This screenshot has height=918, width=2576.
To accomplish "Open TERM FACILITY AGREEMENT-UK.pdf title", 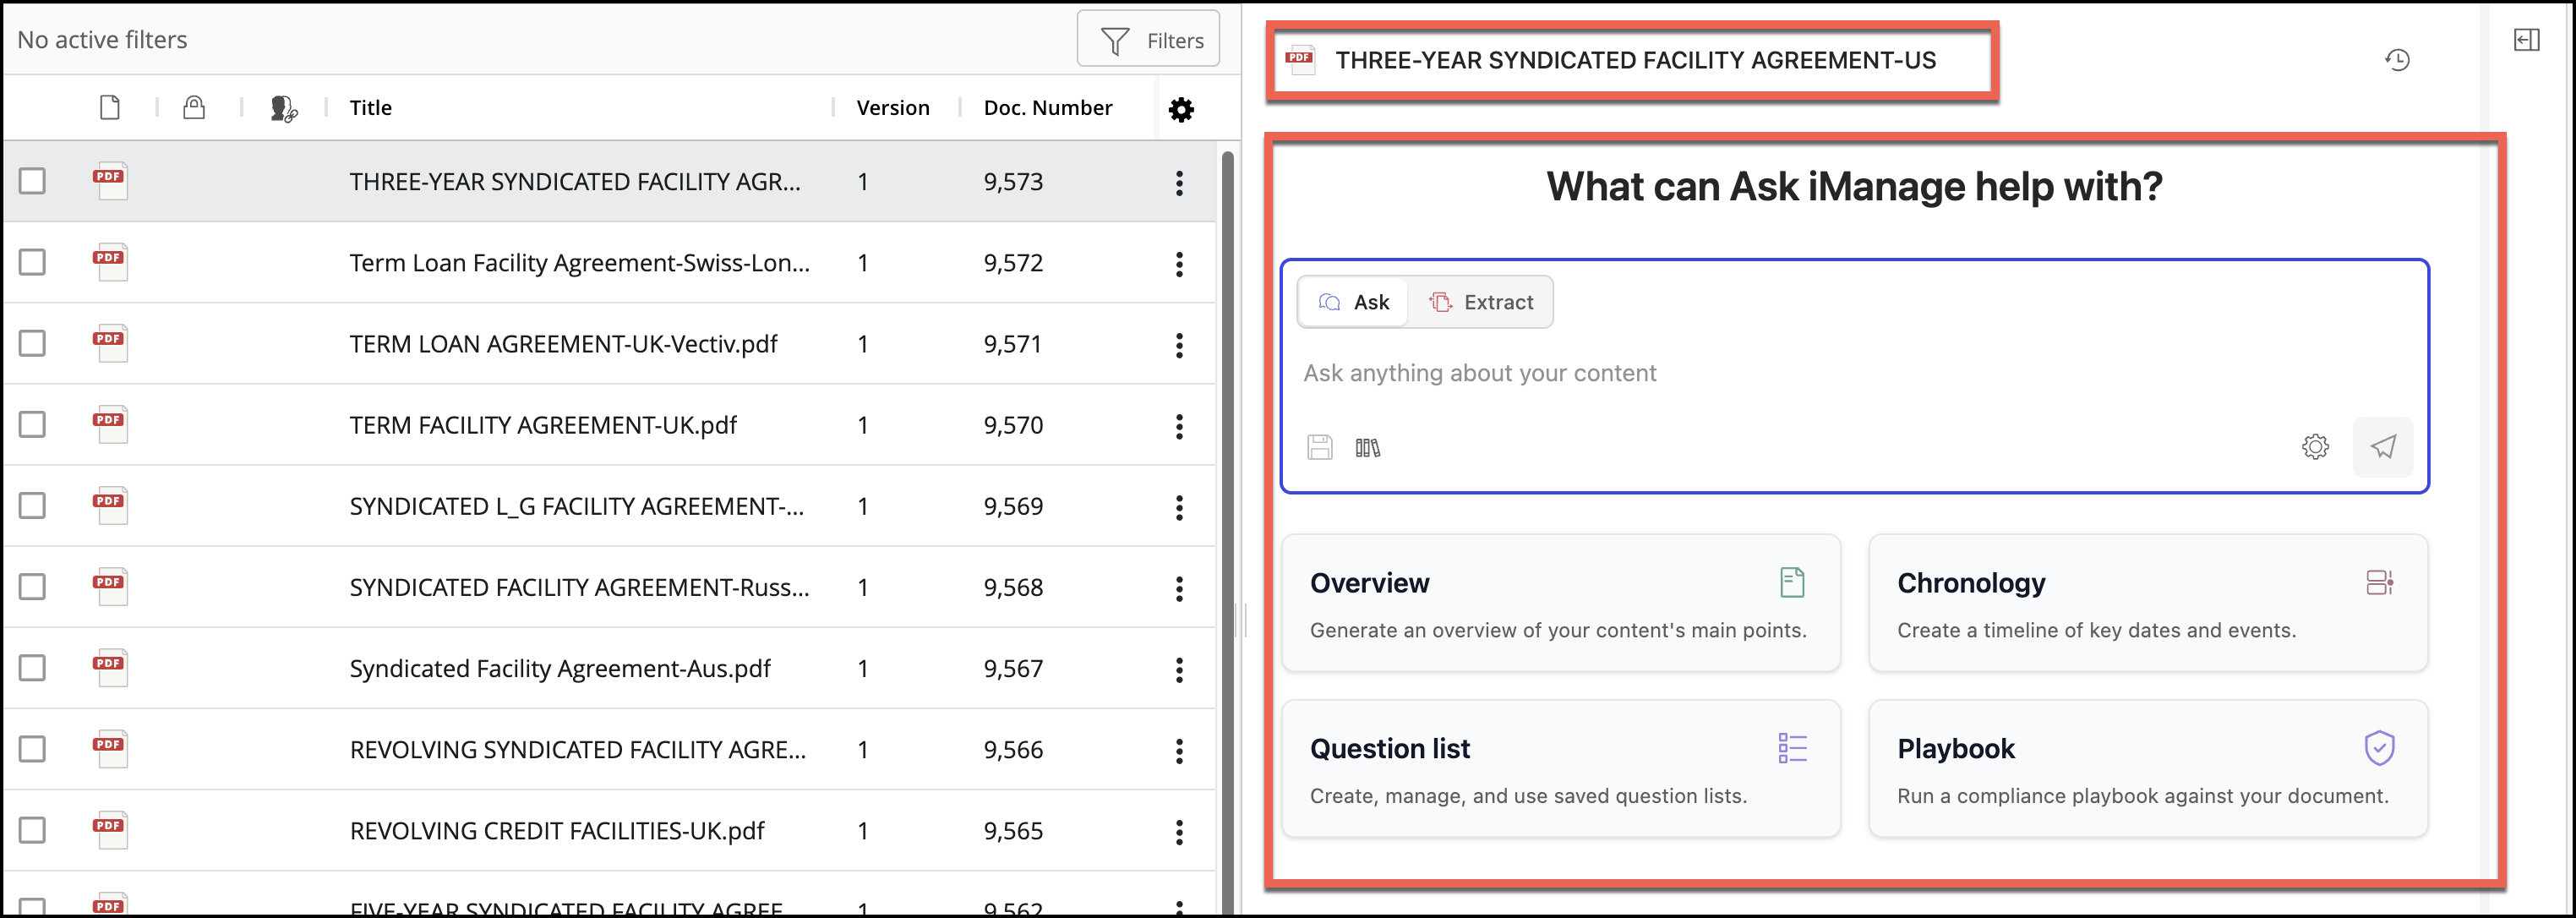I will click(x=543, y=424).
